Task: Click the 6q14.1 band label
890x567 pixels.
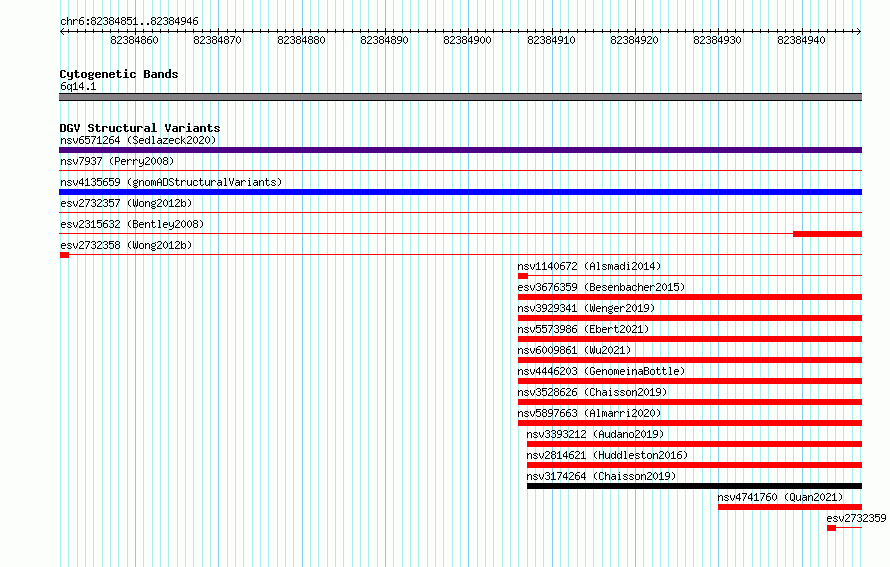Action: (x=78, y=86)
